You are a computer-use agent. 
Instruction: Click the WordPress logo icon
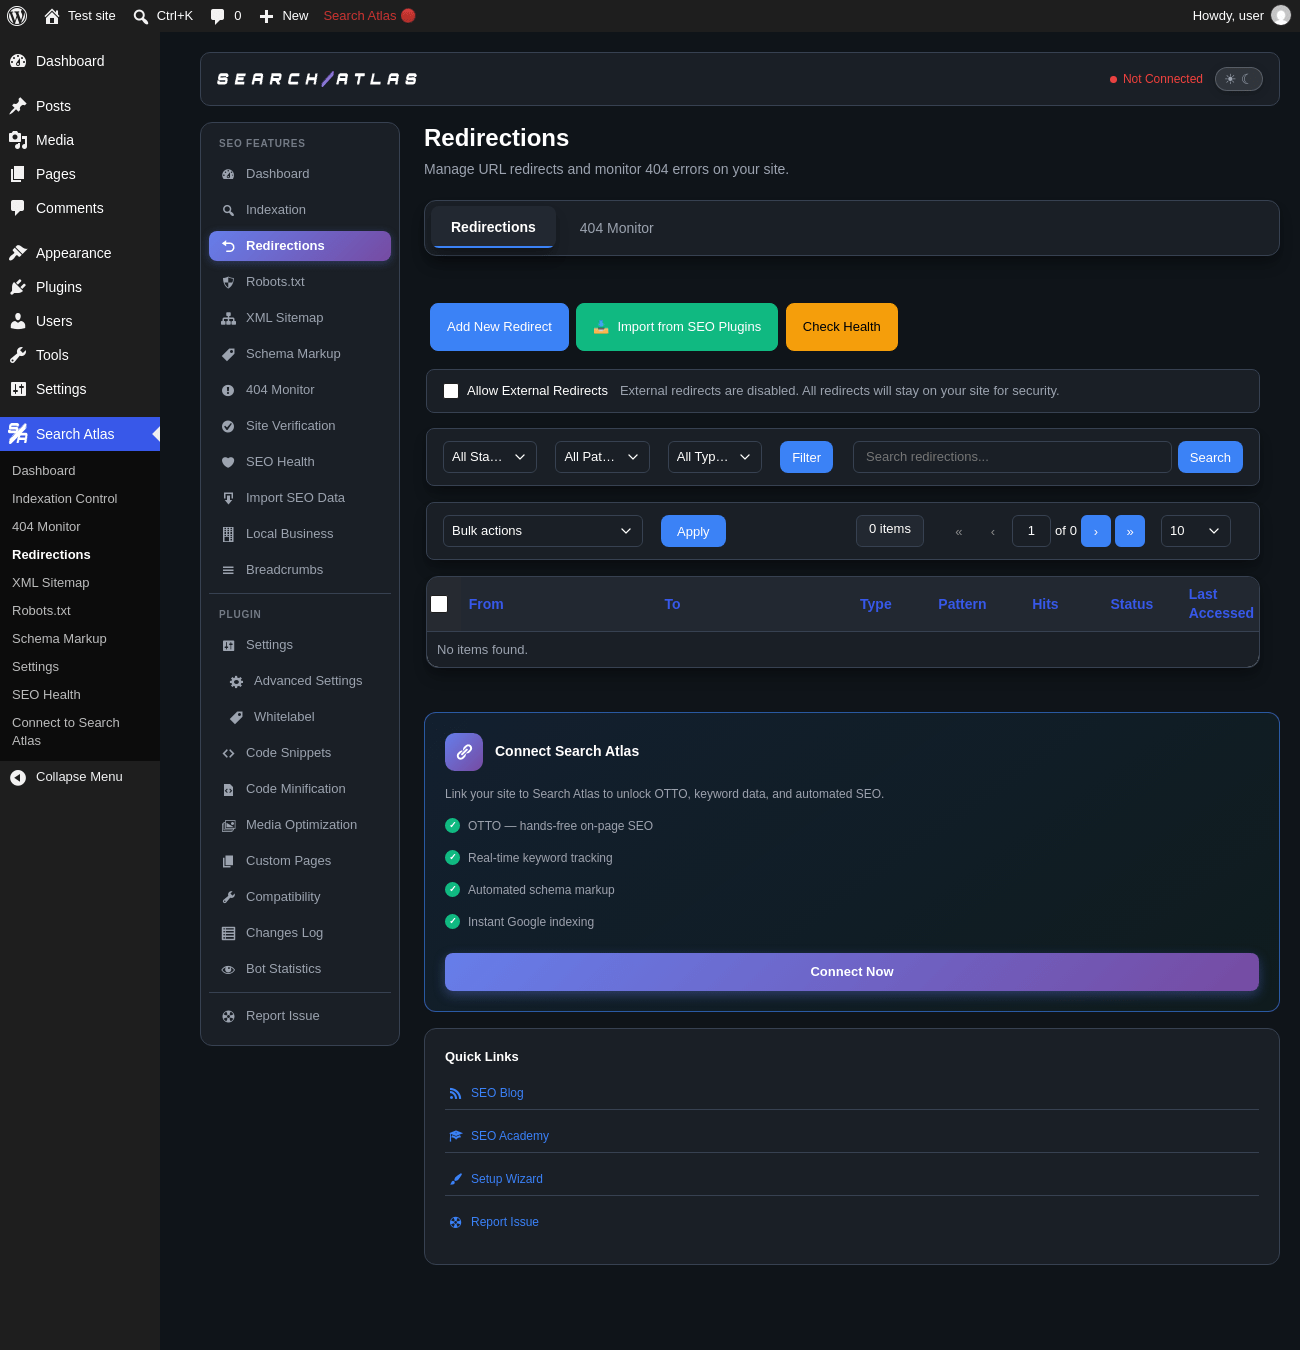pos(17,16)
